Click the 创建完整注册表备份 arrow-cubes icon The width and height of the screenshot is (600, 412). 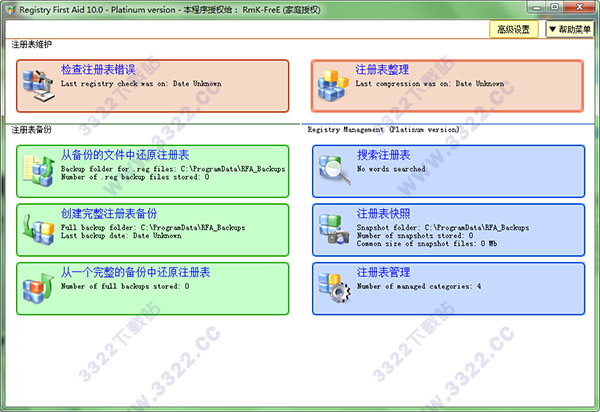click(39, 230)
